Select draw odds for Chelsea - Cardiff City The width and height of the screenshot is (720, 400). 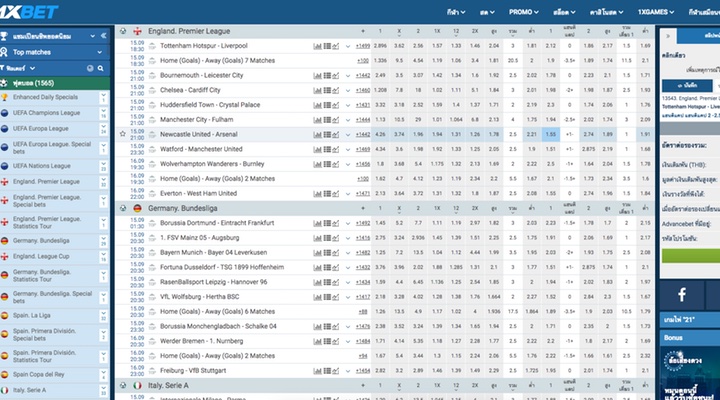399,90
